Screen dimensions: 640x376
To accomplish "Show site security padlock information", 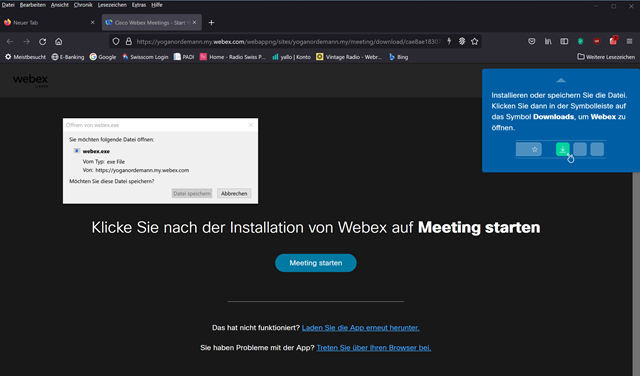I will 129,42.
